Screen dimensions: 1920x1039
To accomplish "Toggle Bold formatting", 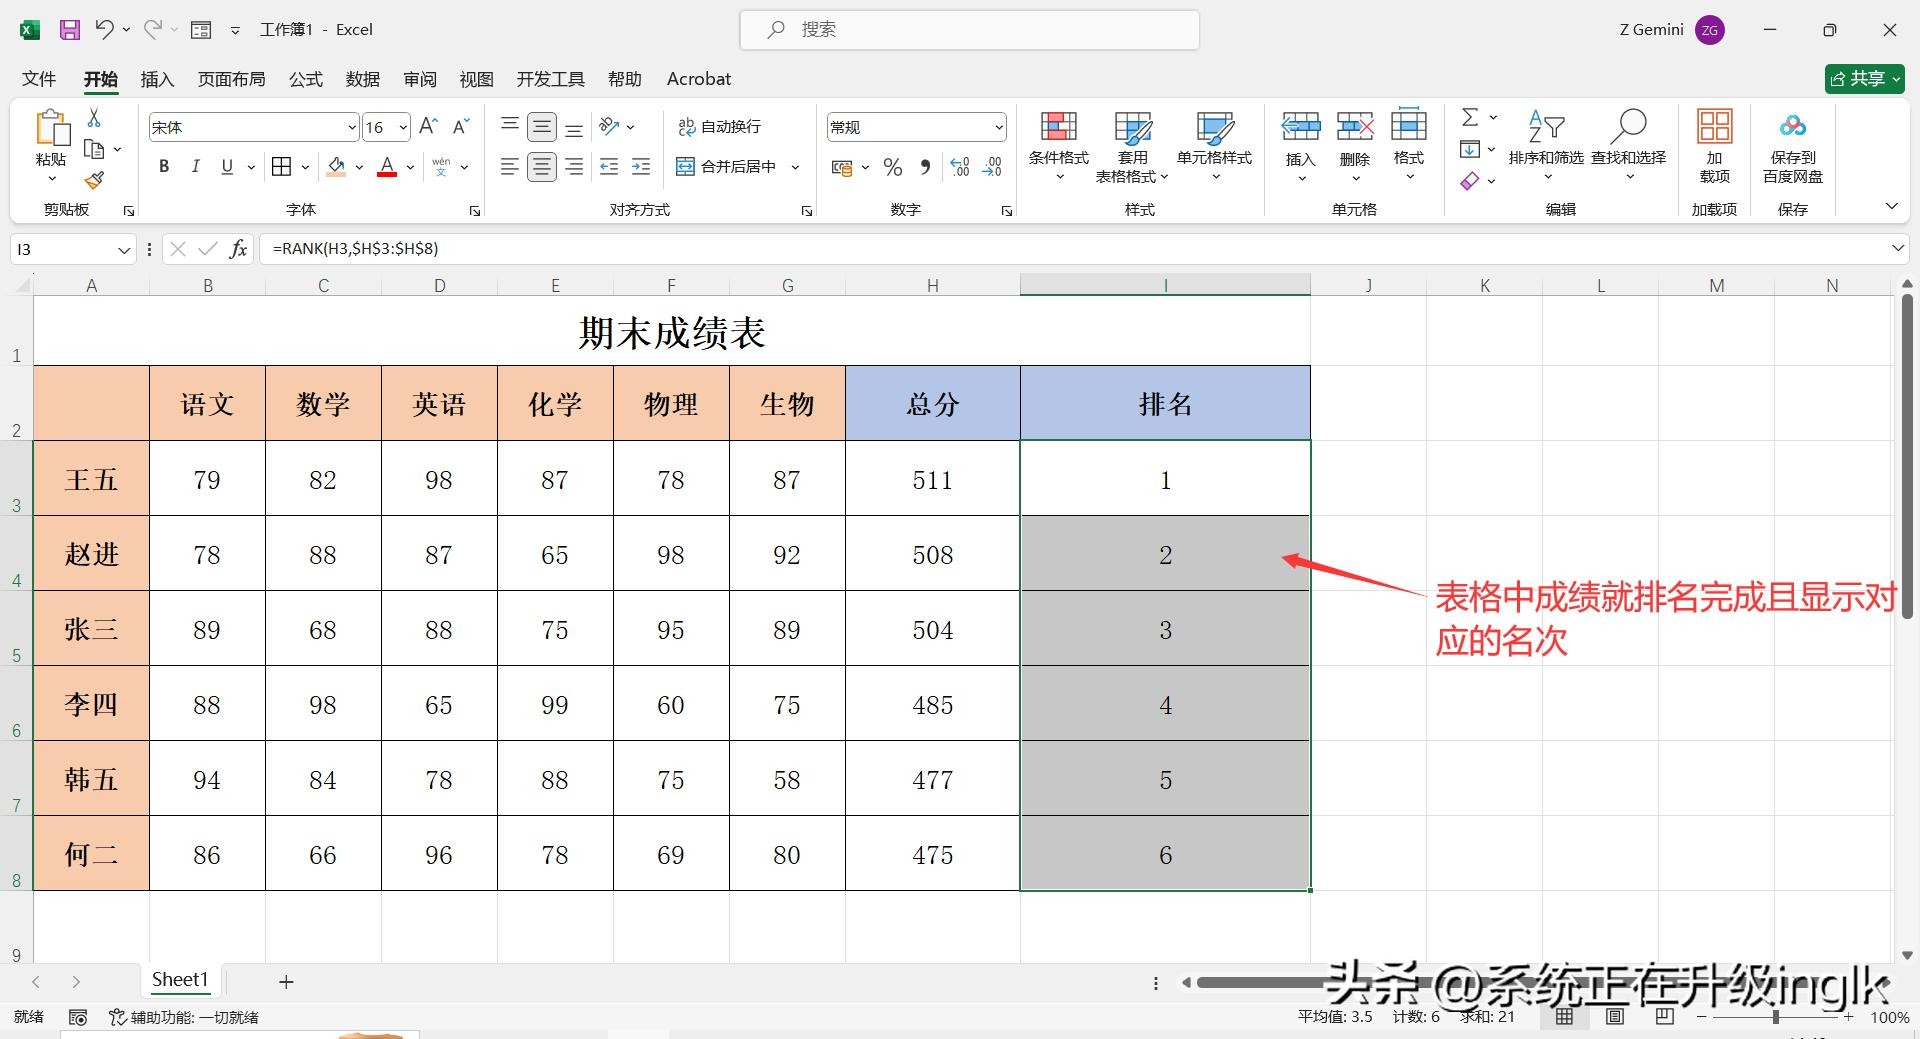I will point(164,167).
